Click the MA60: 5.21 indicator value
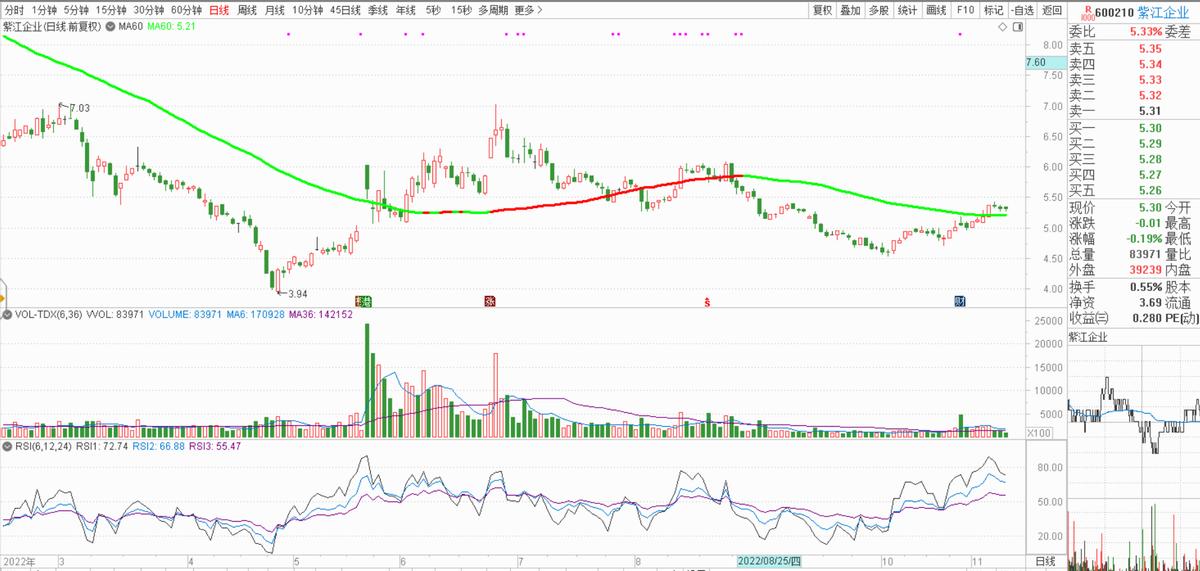Screen dimensions: 1200x571 coord(171,28)
